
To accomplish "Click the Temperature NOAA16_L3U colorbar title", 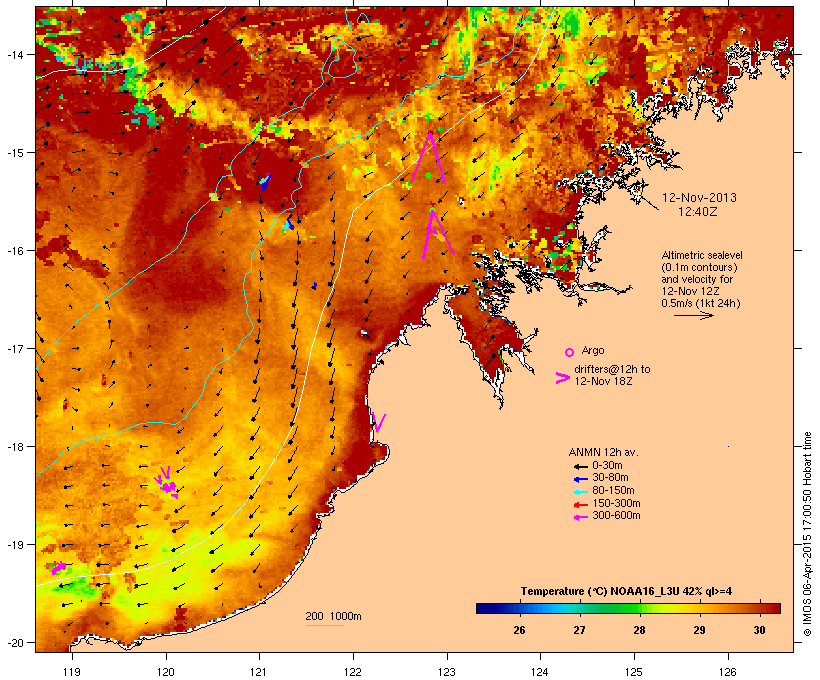I will (626, 591).
